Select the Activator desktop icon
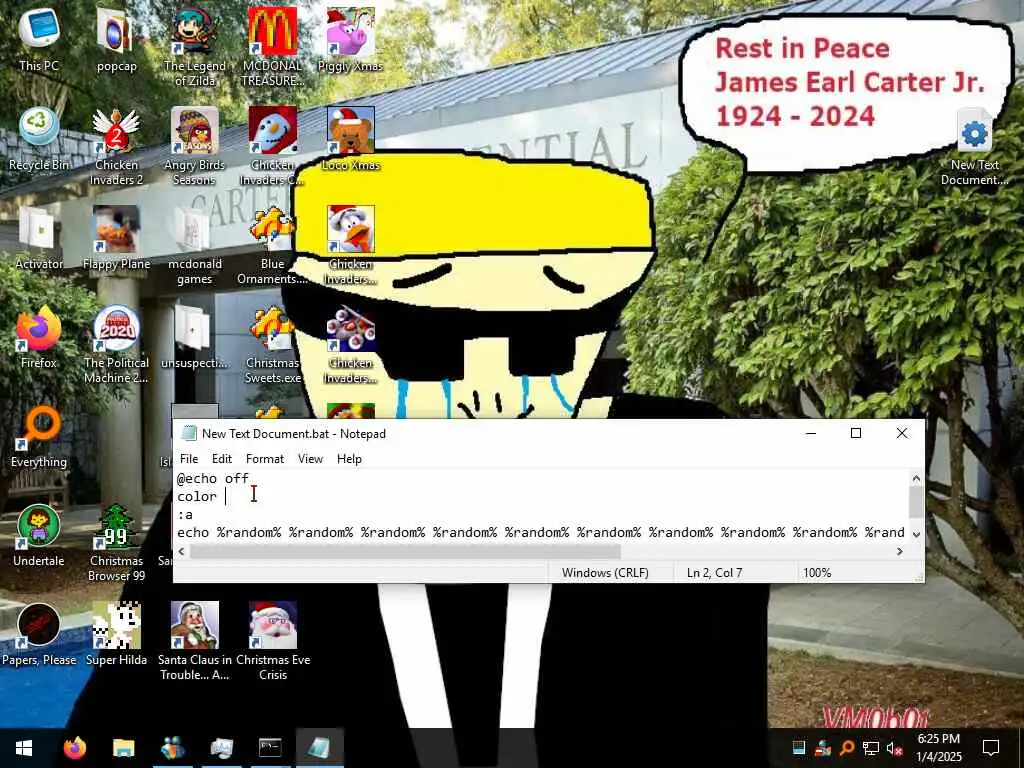This screenshot has height=768, width=1024. 39,237
